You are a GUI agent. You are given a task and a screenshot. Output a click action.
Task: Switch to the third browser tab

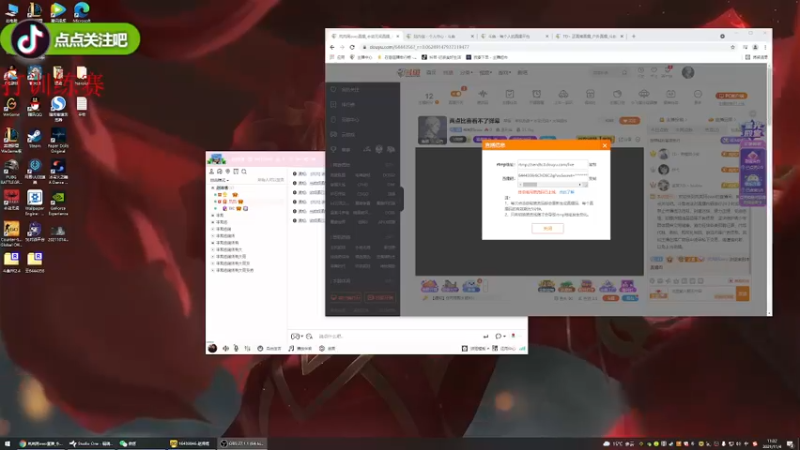pos(514,36)
